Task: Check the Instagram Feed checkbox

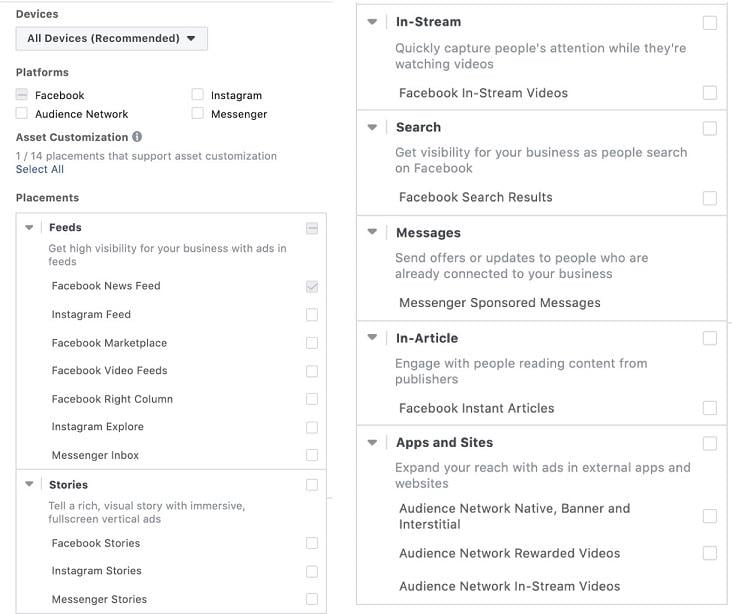Action: click(312, 315)
